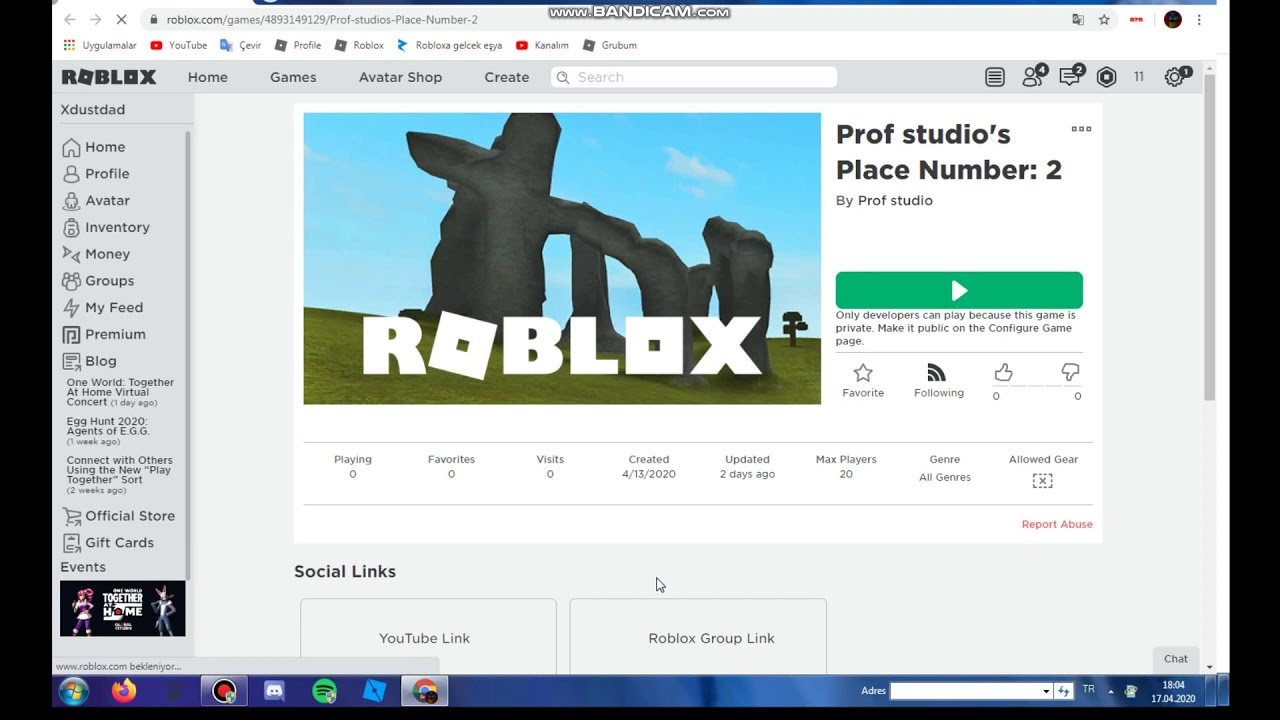Open the Chat panel button
1280x720 pixels.
[x=1176, y=659]
